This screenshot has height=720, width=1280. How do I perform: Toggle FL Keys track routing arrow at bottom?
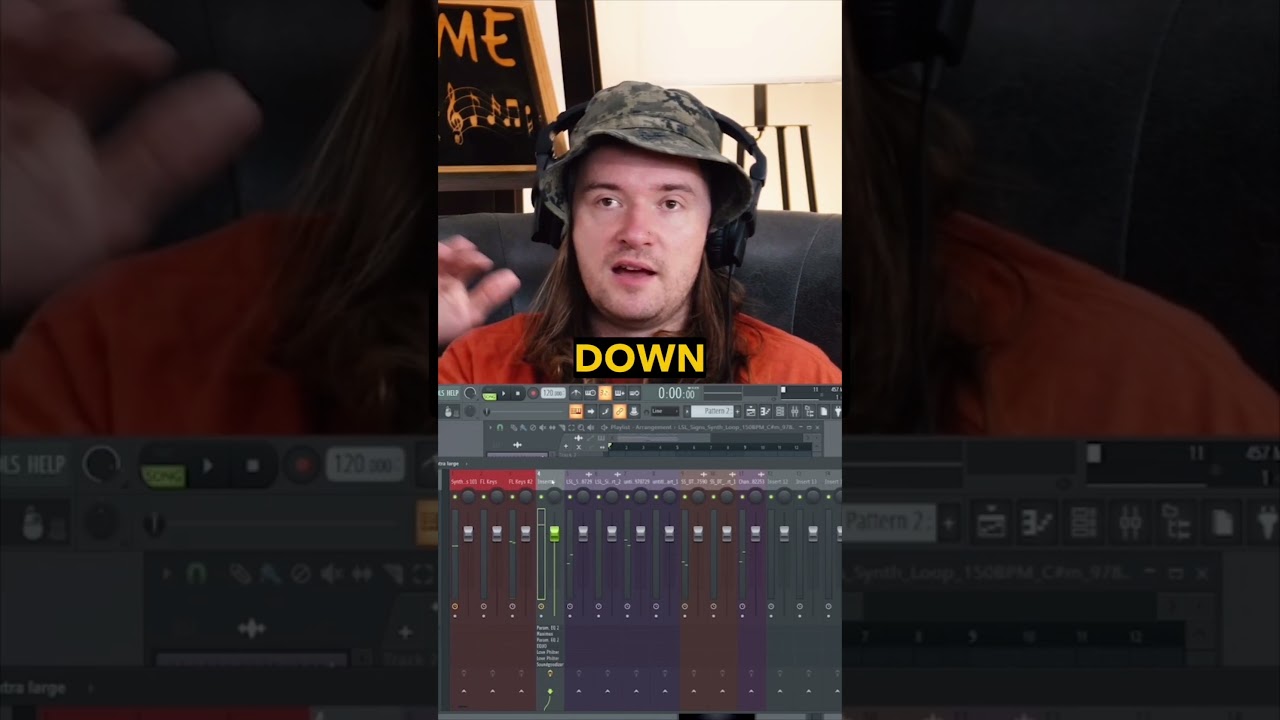pos(493,691)
